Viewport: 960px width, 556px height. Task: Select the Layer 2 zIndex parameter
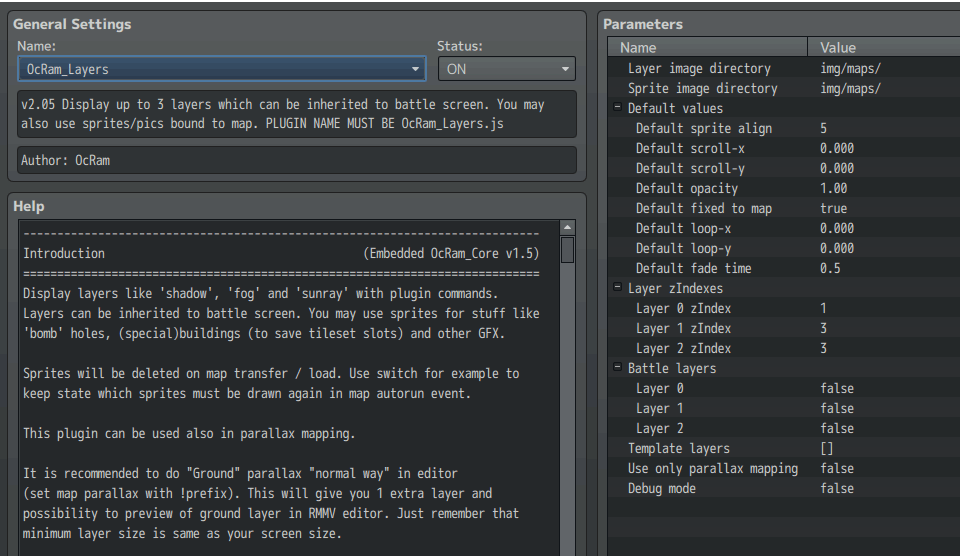(784, 348)
